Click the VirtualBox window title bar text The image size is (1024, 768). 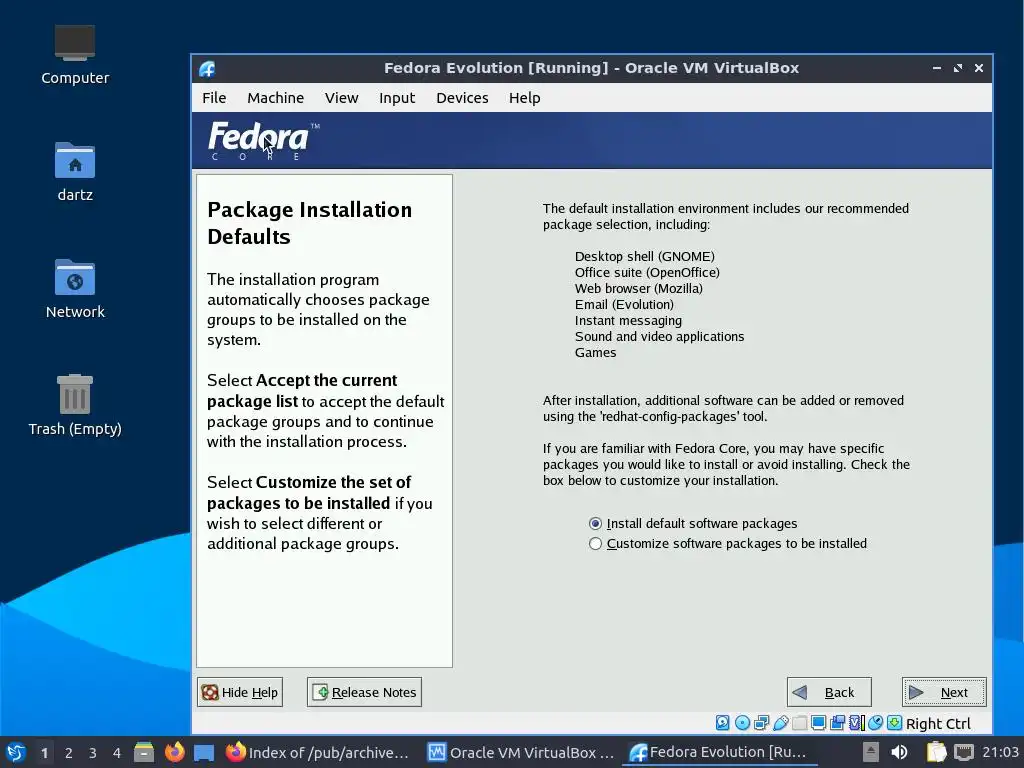click(x=591, y=68)
